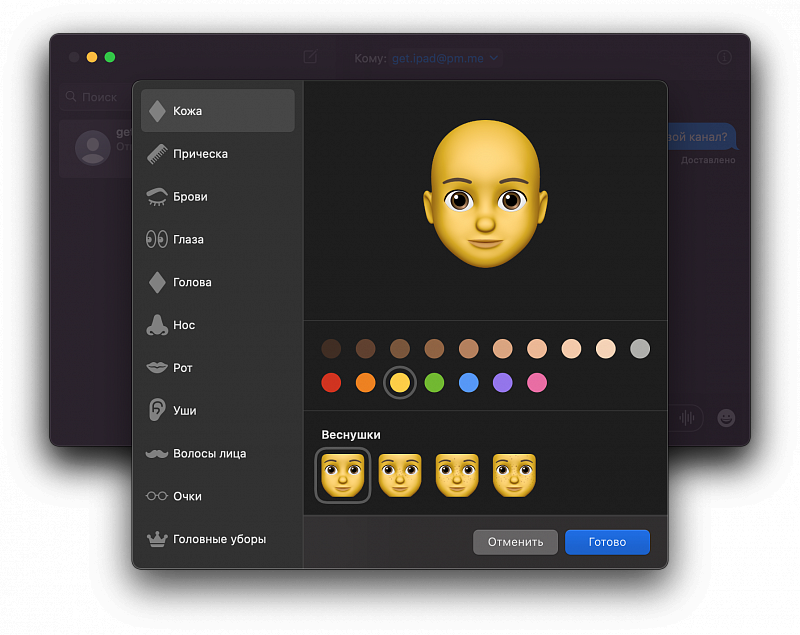Select the purple skin color swatch
Viewport: 800px width, 635px height.
coord(503,383)
